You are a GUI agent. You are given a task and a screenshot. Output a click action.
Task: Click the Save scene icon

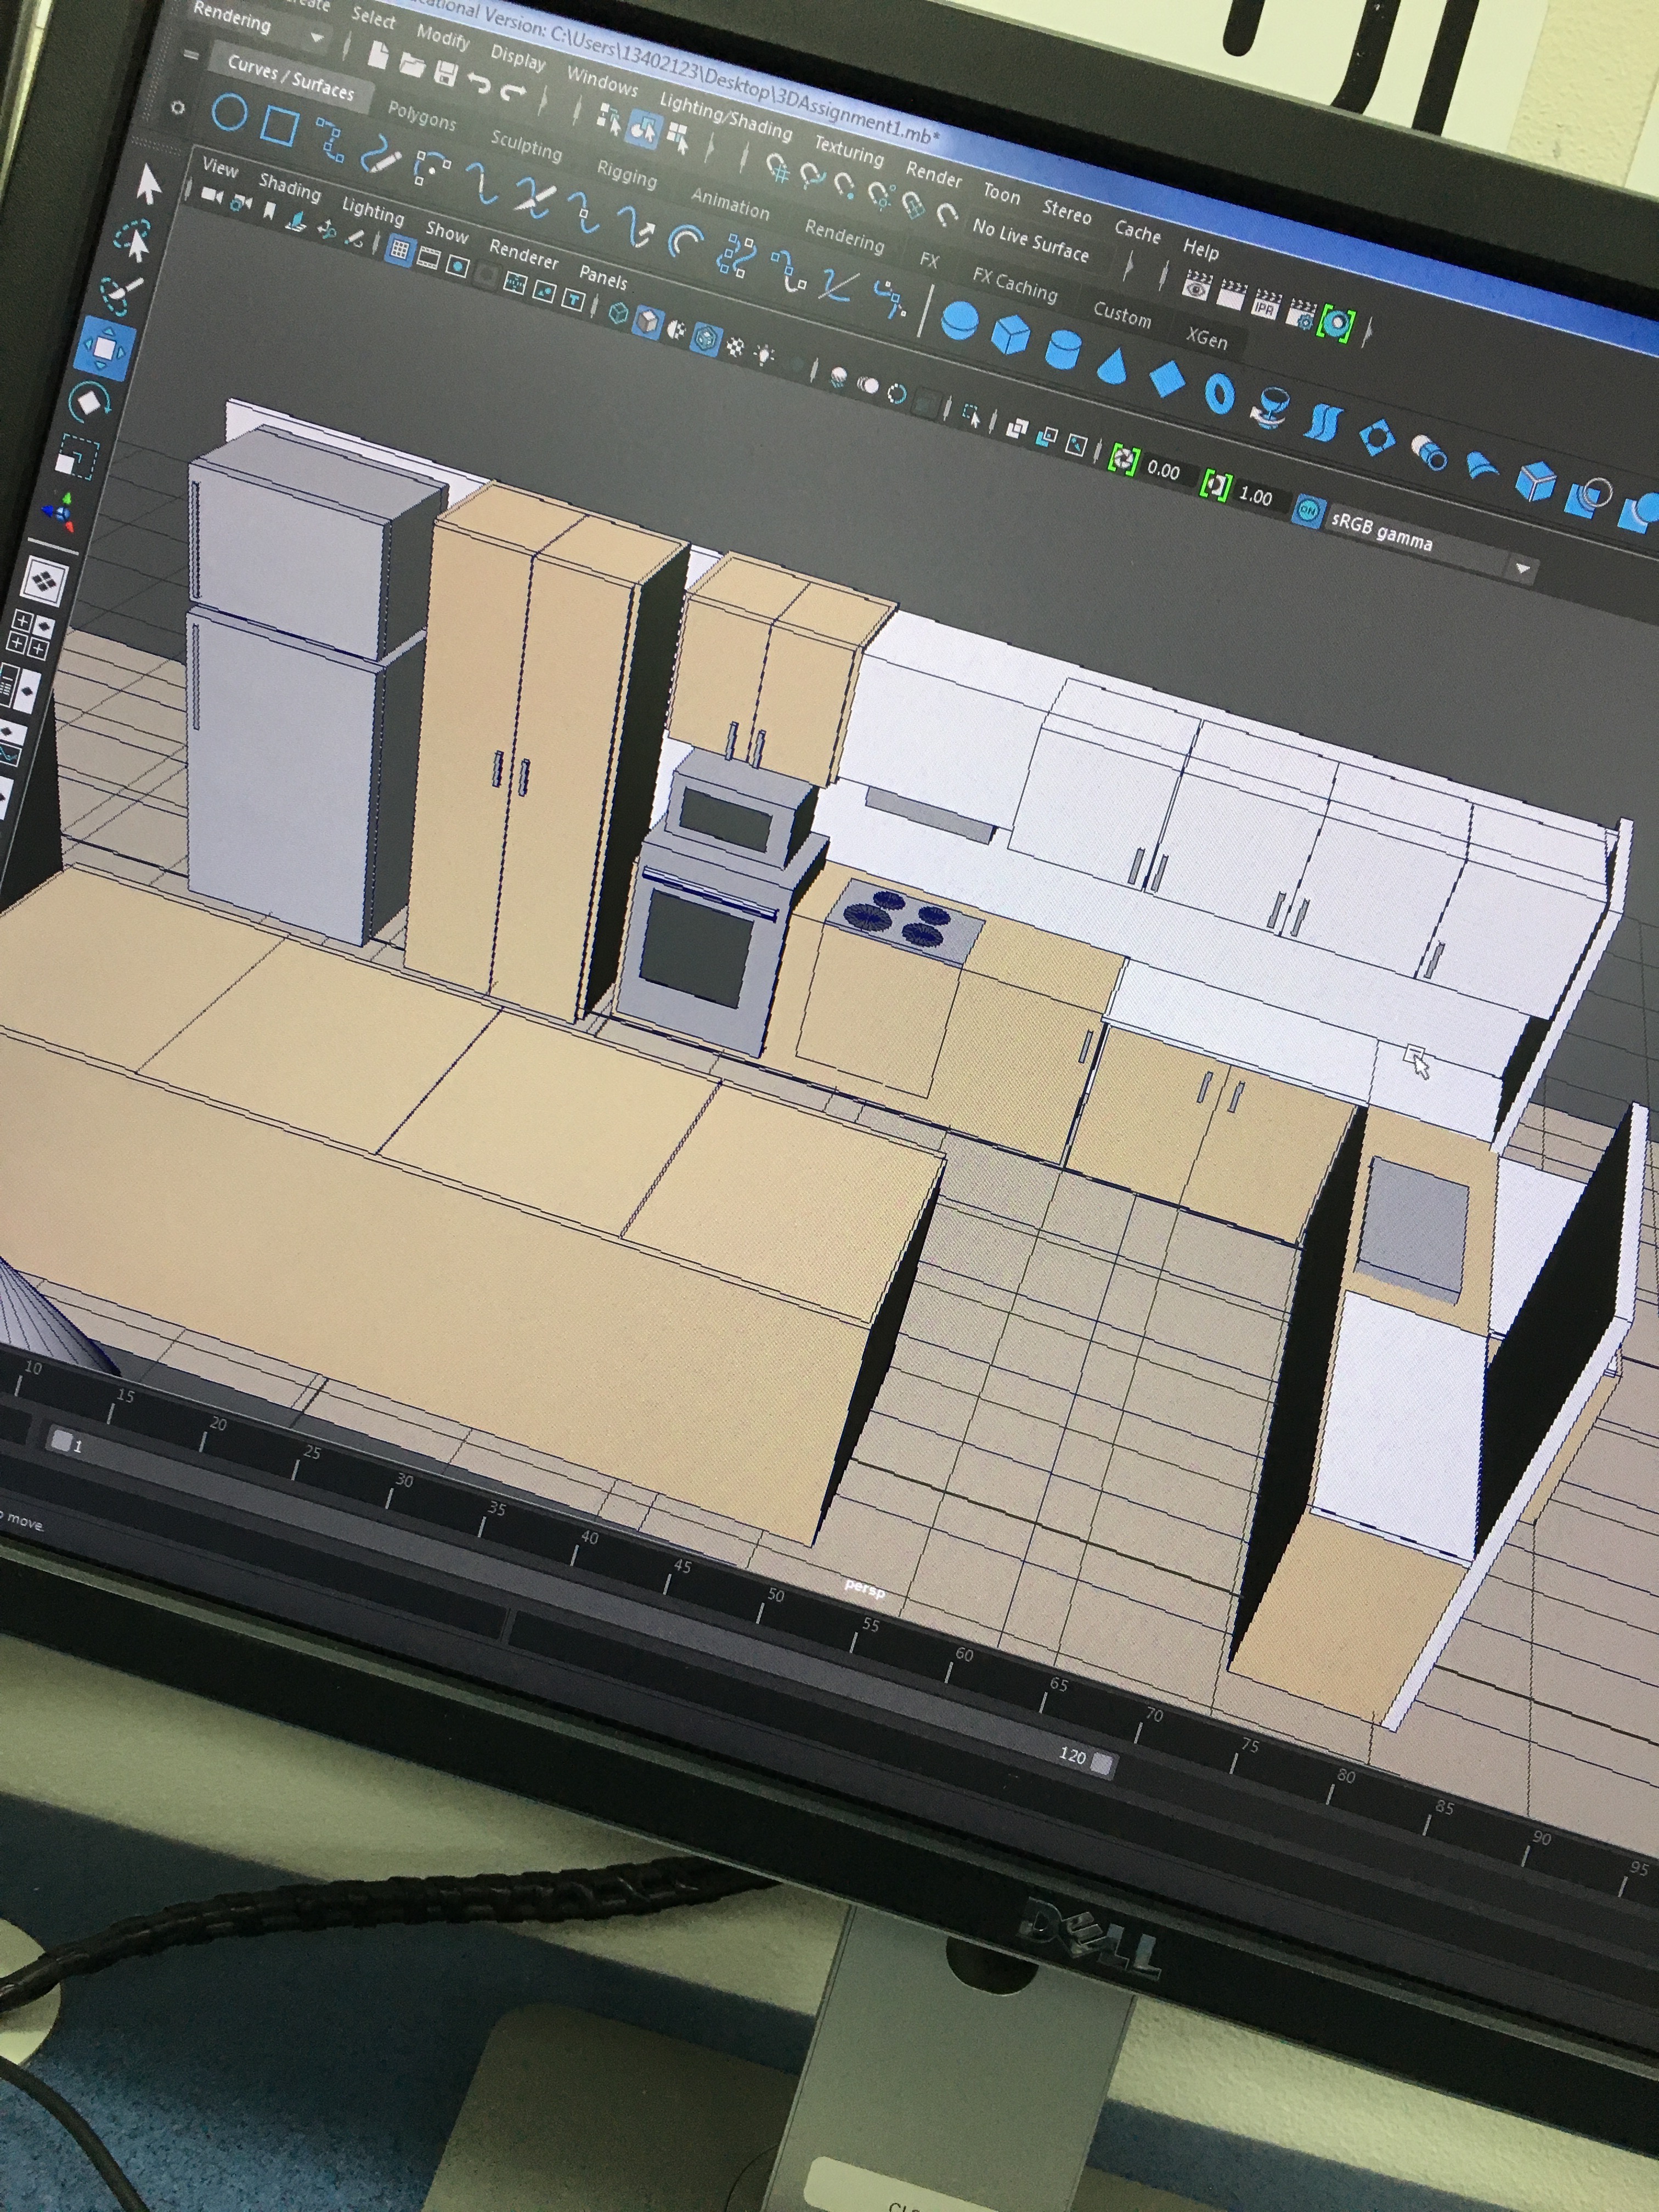pyautogui.click(x=446, y=73)
